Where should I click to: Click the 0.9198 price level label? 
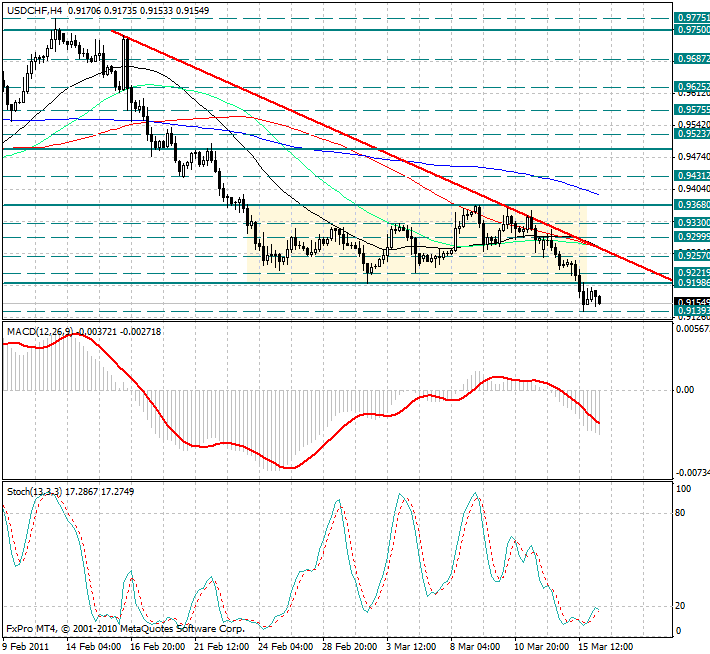[692, 283]
